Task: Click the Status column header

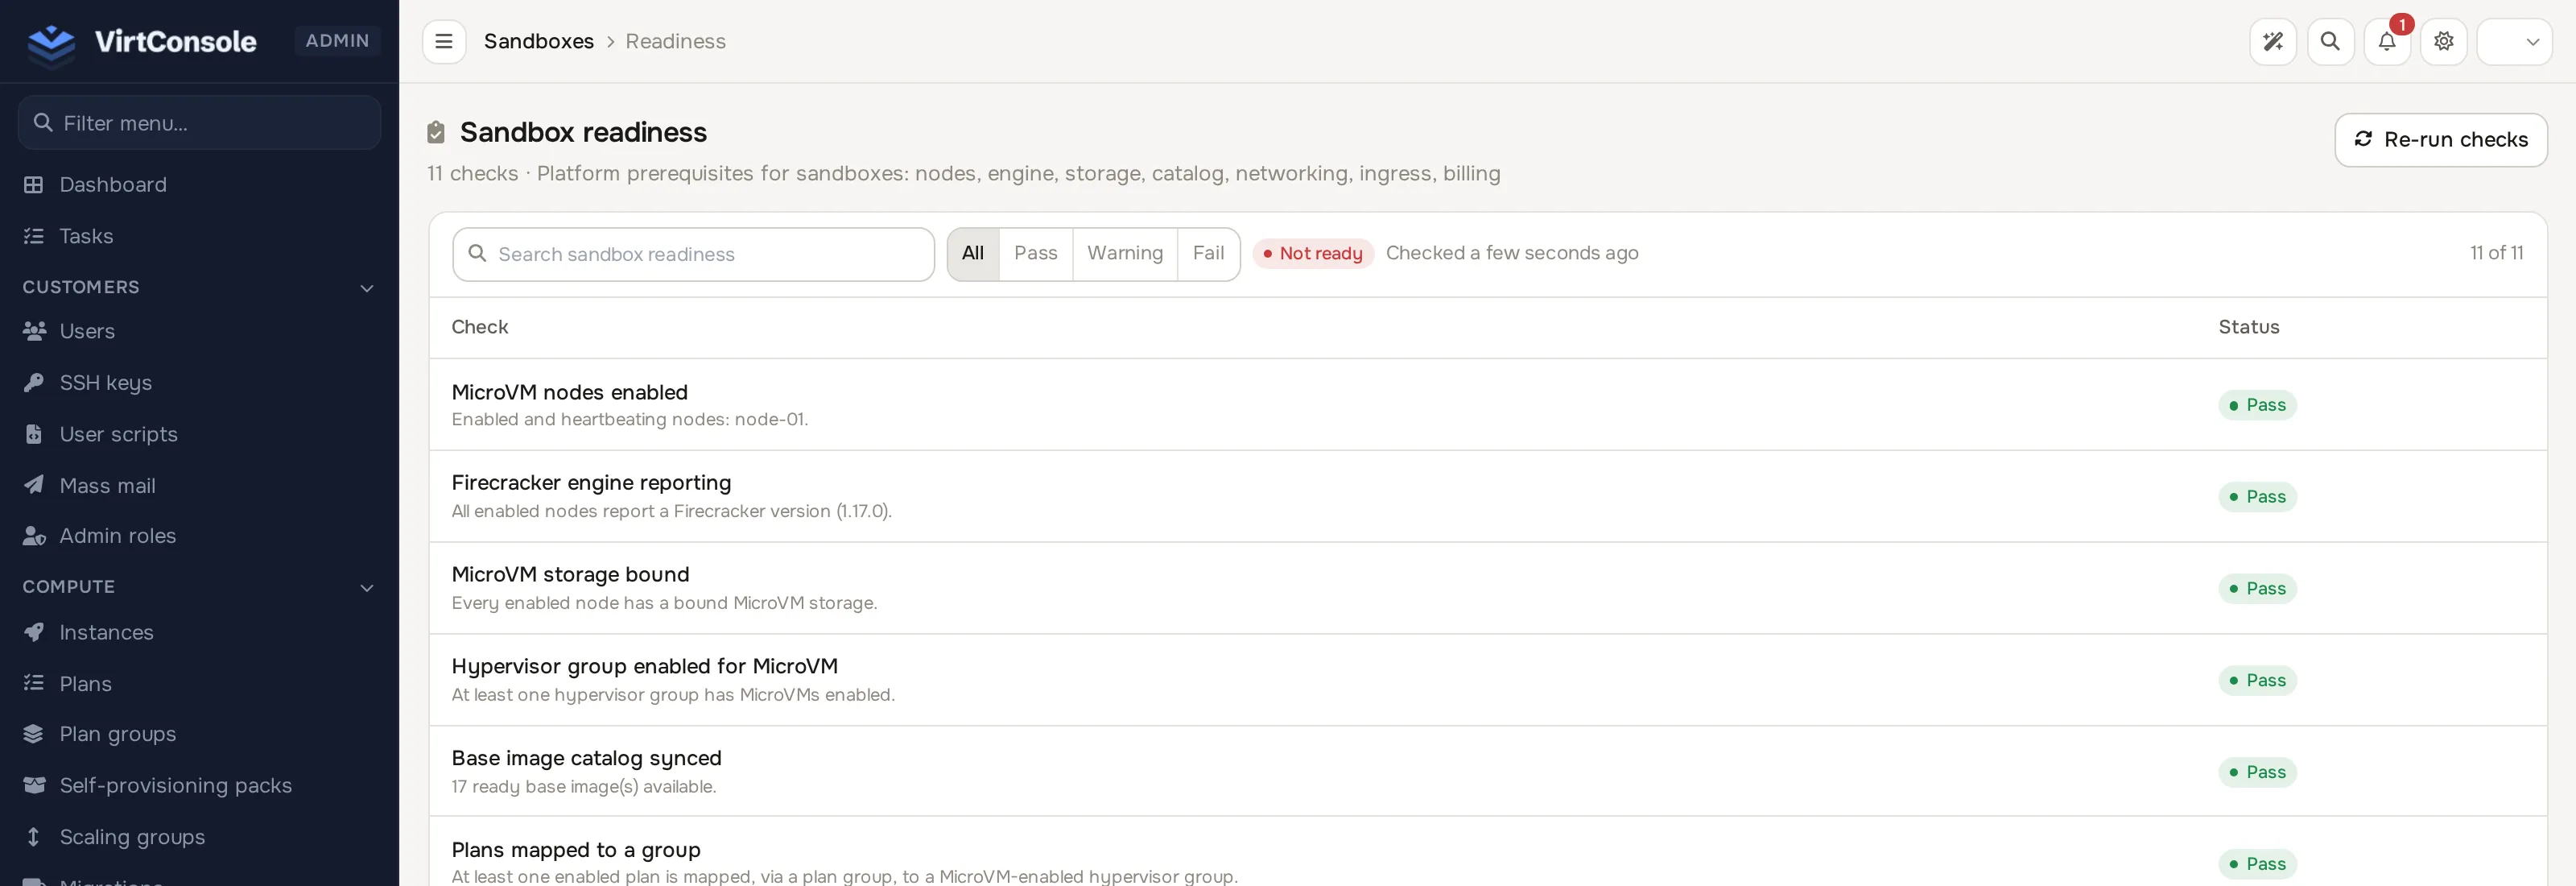Action: (2248, 327)
